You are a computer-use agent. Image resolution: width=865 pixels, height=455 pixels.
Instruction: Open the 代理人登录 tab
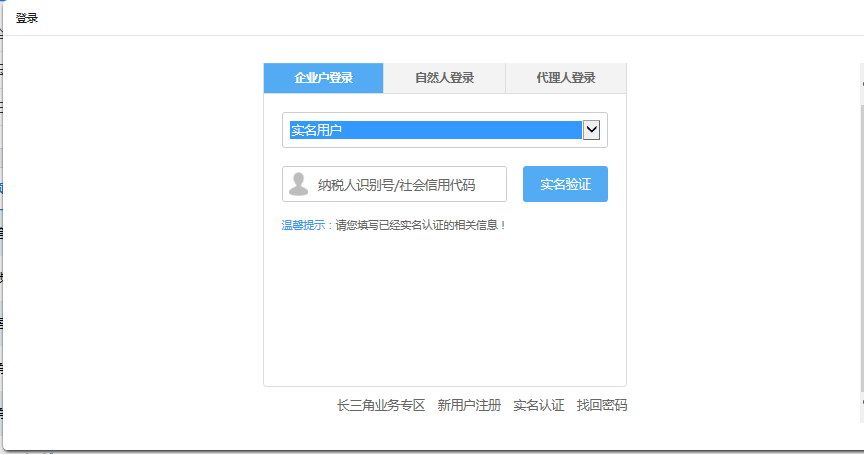pyautogui.click(x=565, y=78)
